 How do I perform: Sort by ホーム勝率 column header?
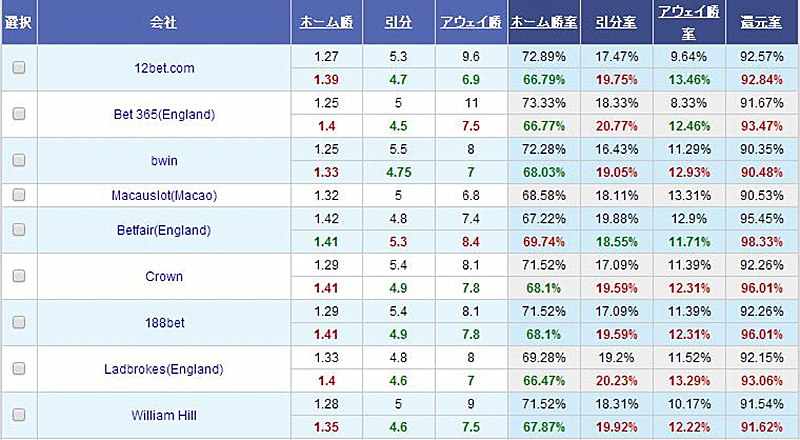coord(544,22)
